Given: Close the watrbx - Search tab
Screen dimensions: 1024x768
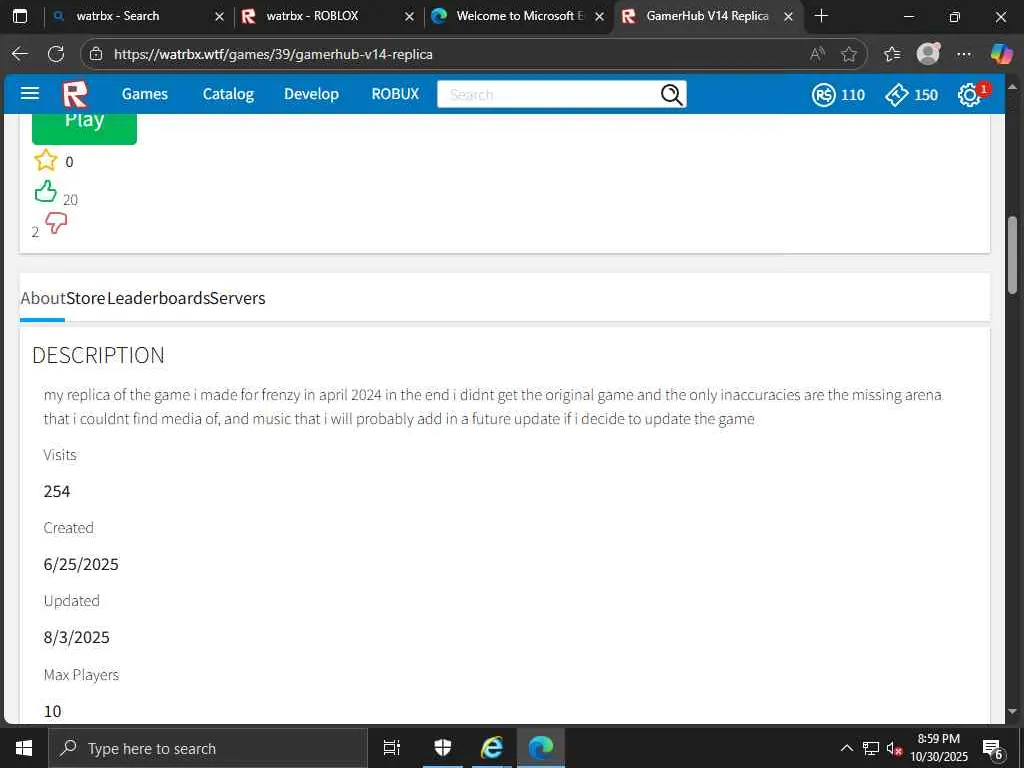Looking at the screenshot, I should point(219,16).
